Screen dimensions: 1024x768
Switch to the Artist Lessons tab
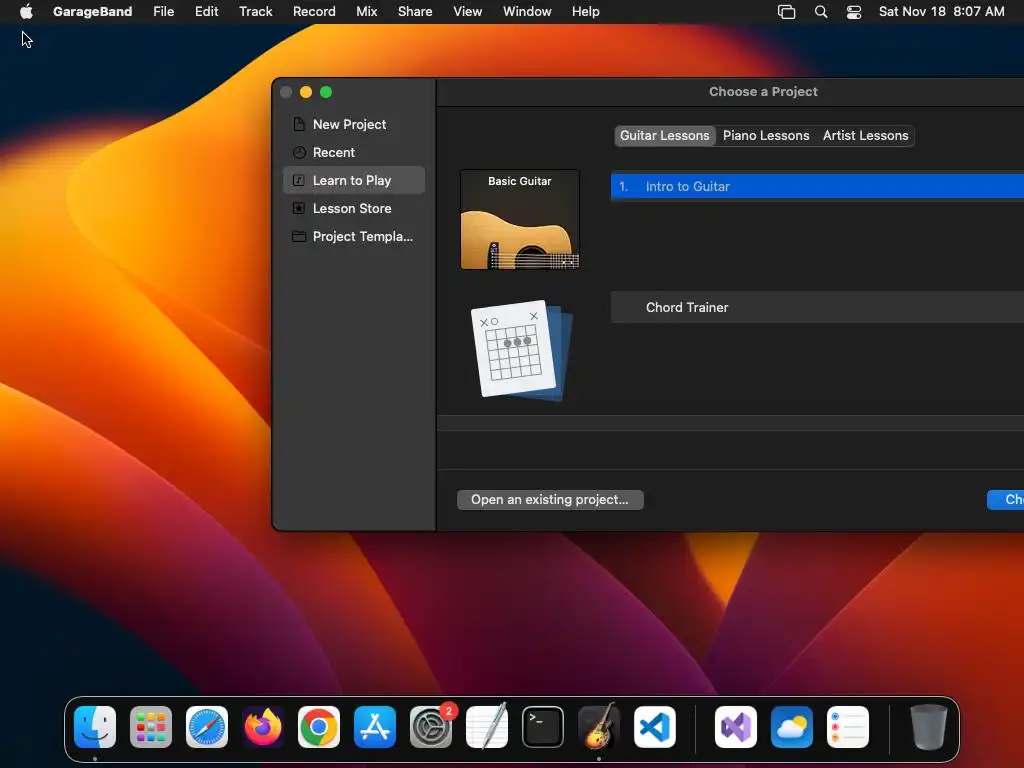point(865,135)
